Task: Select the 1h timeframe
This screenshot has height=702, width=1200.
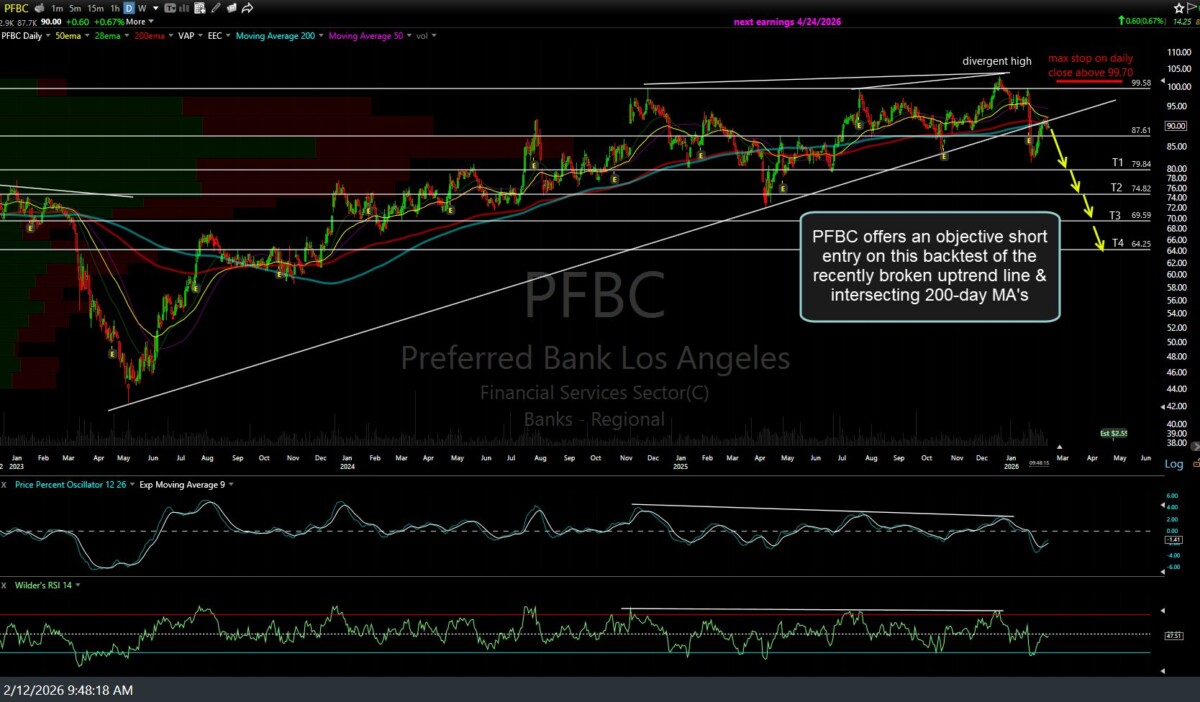Action: [115, 9]
